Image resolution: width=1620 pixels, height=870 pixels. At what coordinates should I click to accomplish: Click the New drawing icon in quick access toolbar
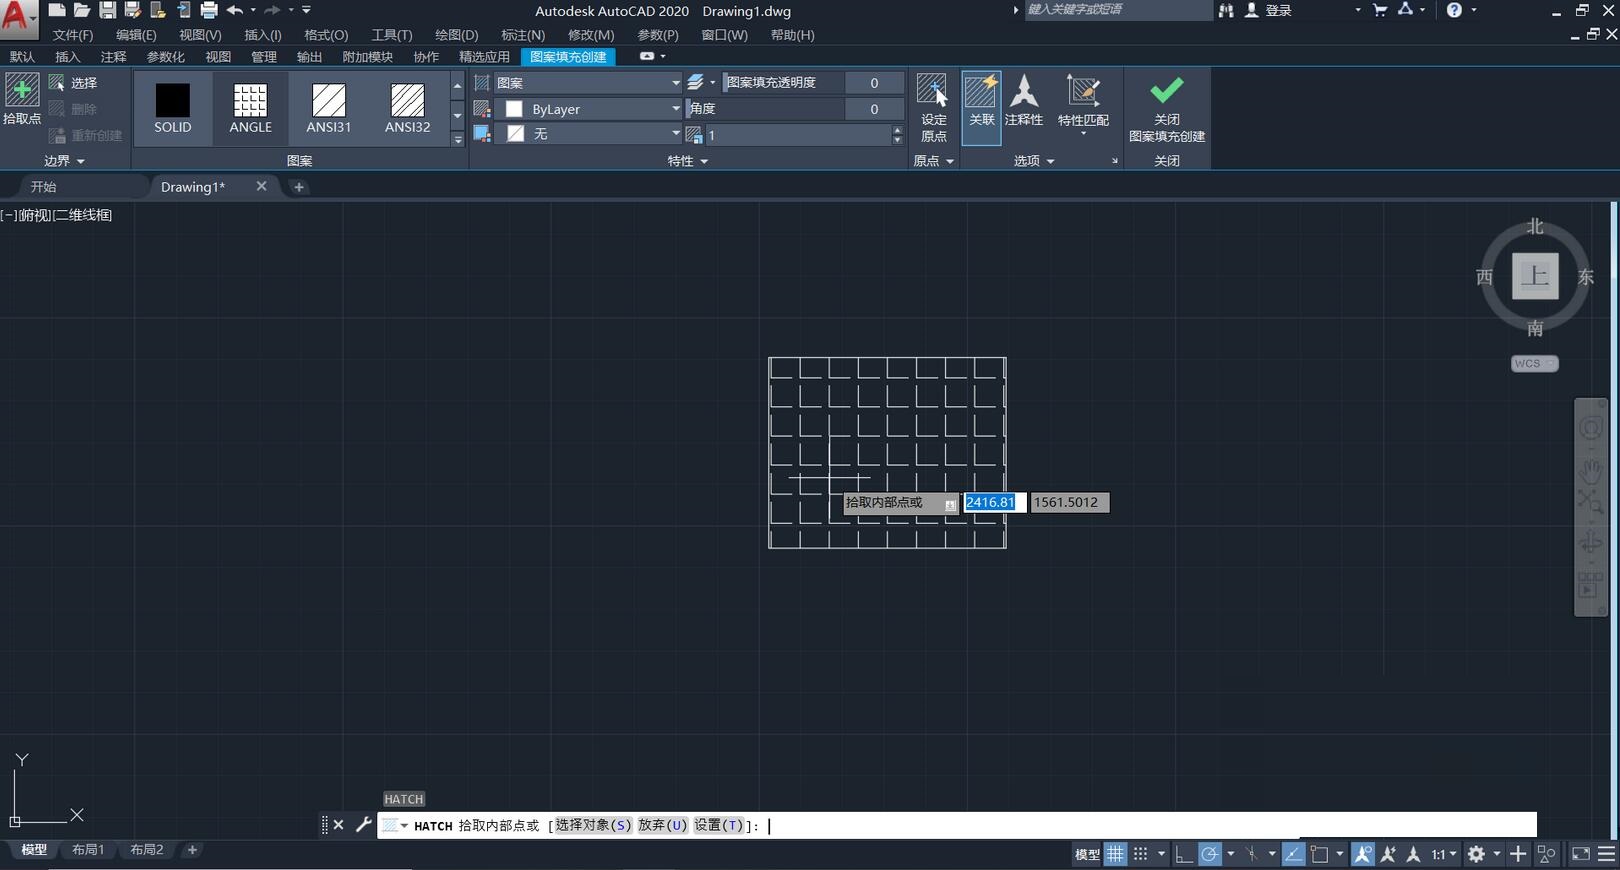pos(57,10)
